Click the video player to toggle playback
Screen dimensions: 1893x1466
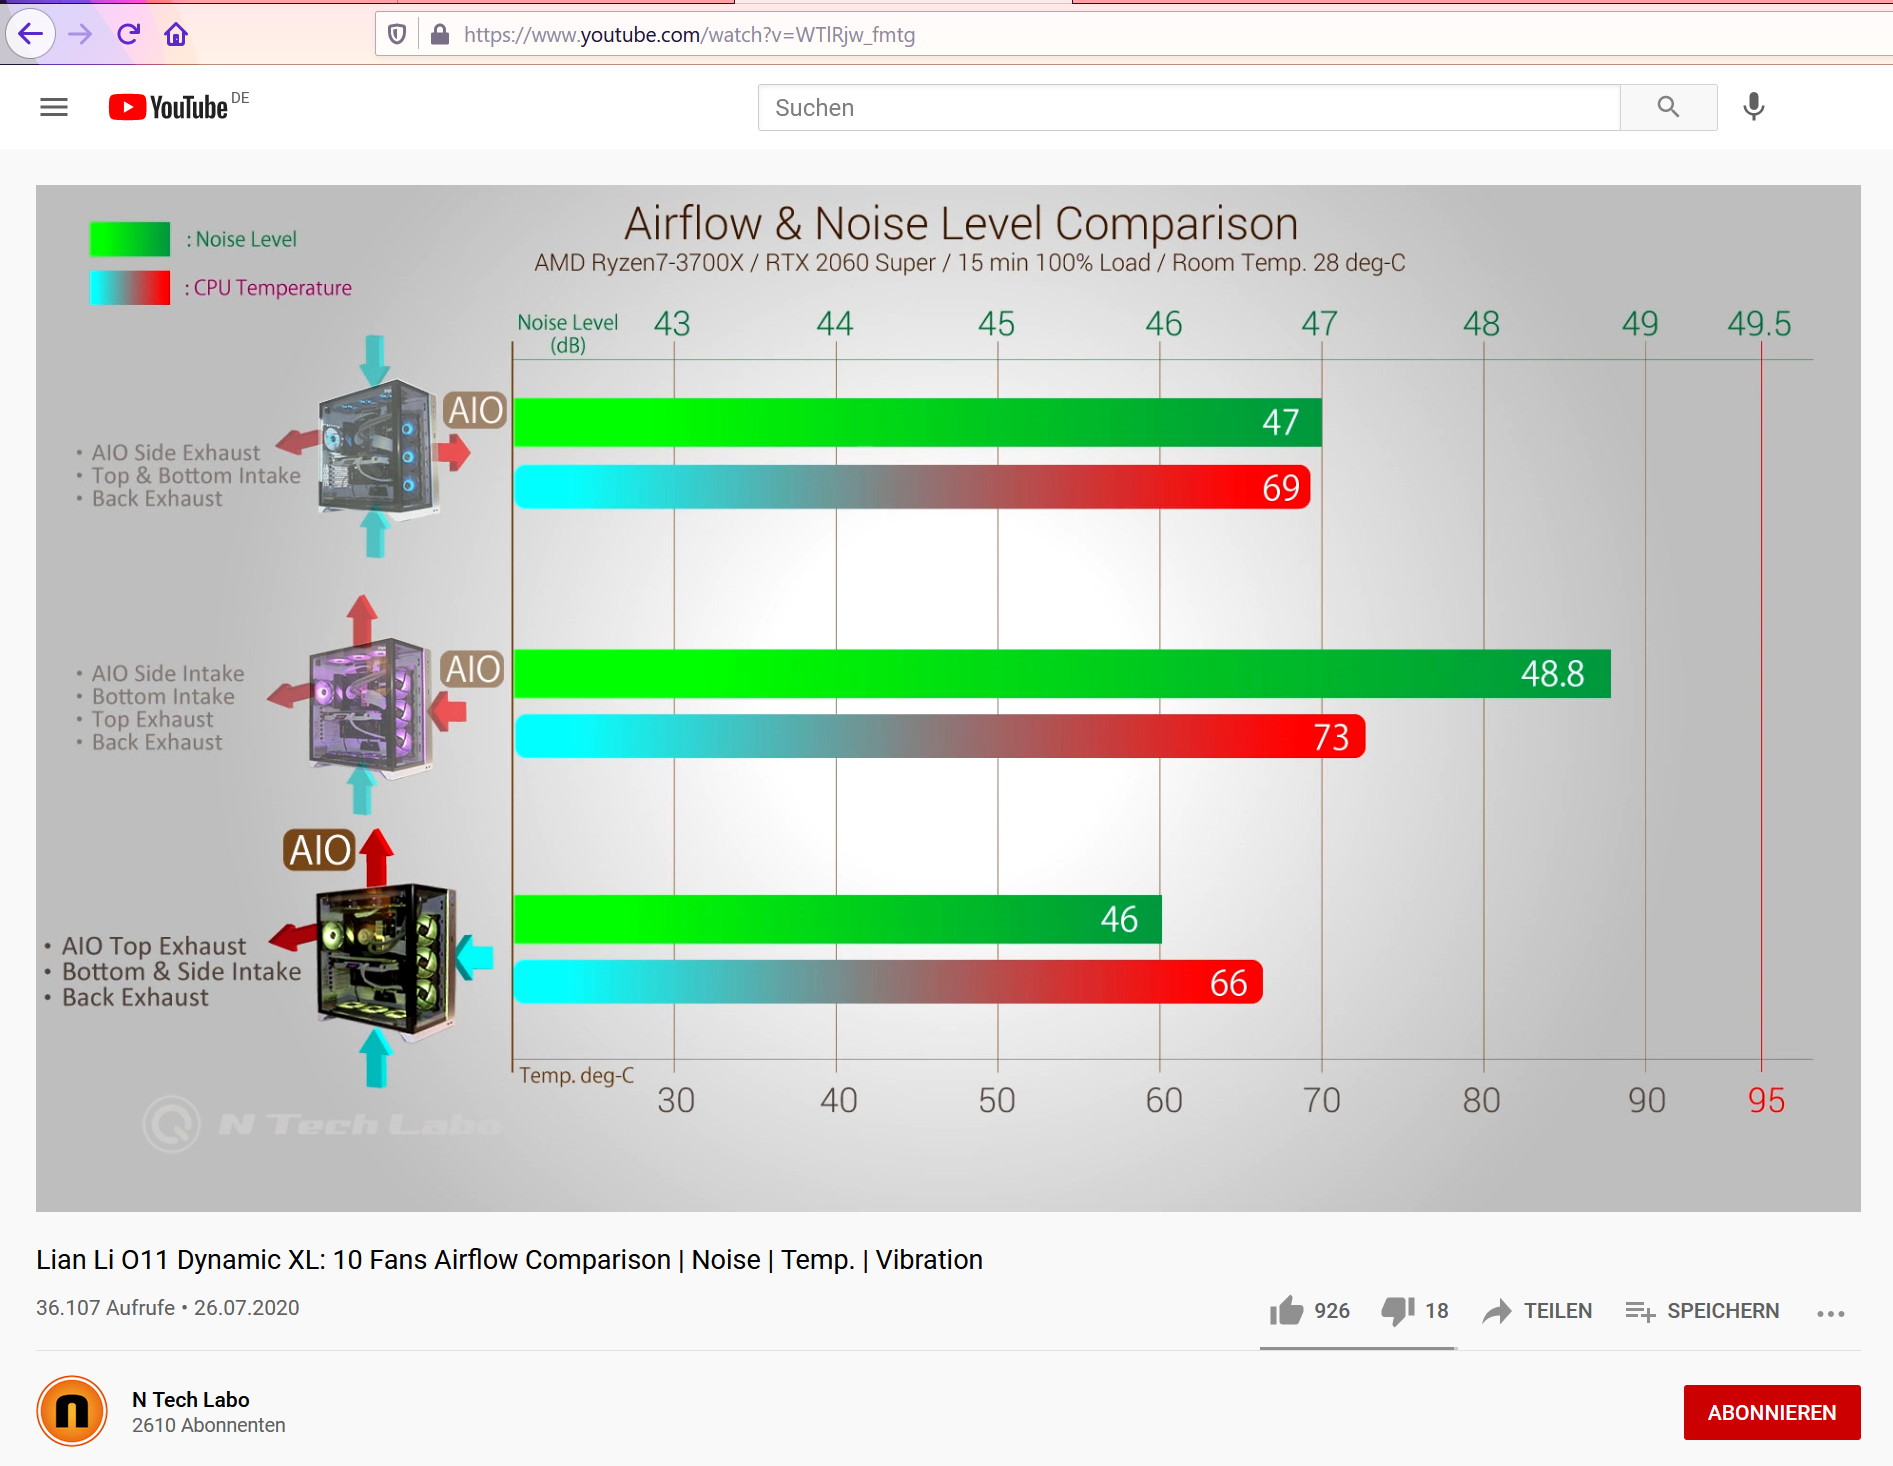(x=948, y=698)
